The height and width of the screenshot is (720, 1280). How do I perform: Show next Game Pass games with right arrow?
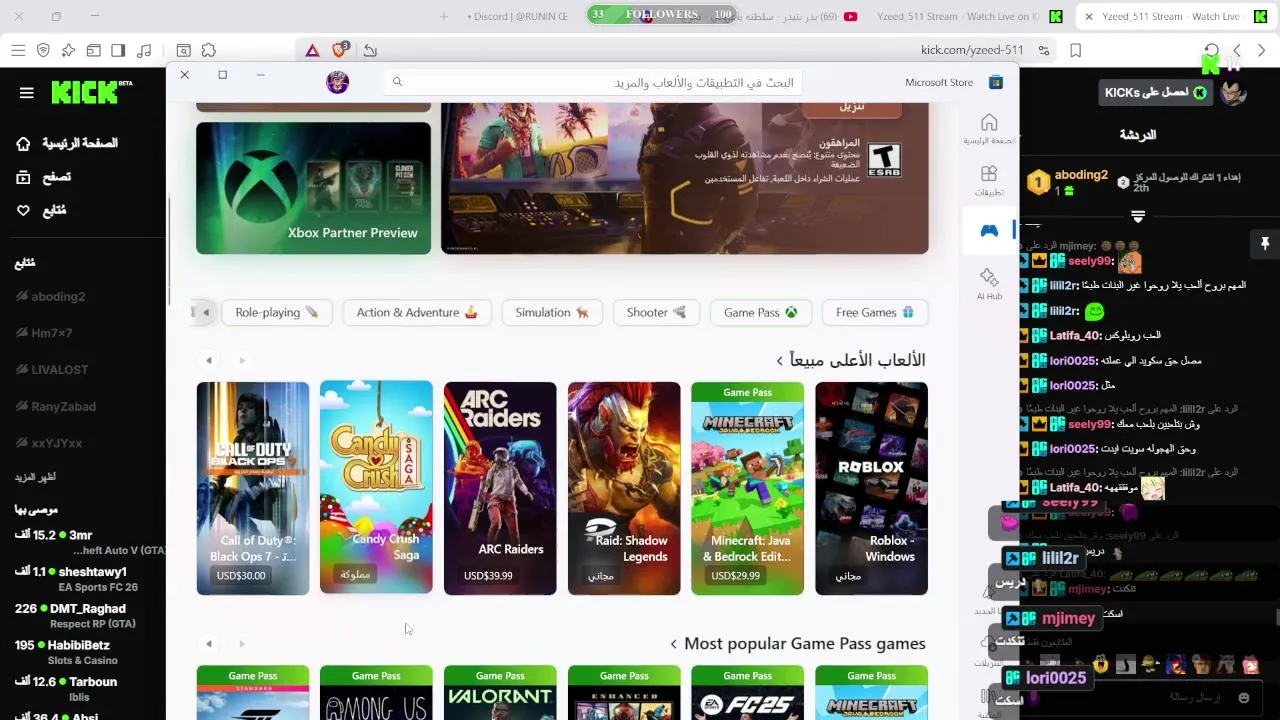(x=242, y=644)
